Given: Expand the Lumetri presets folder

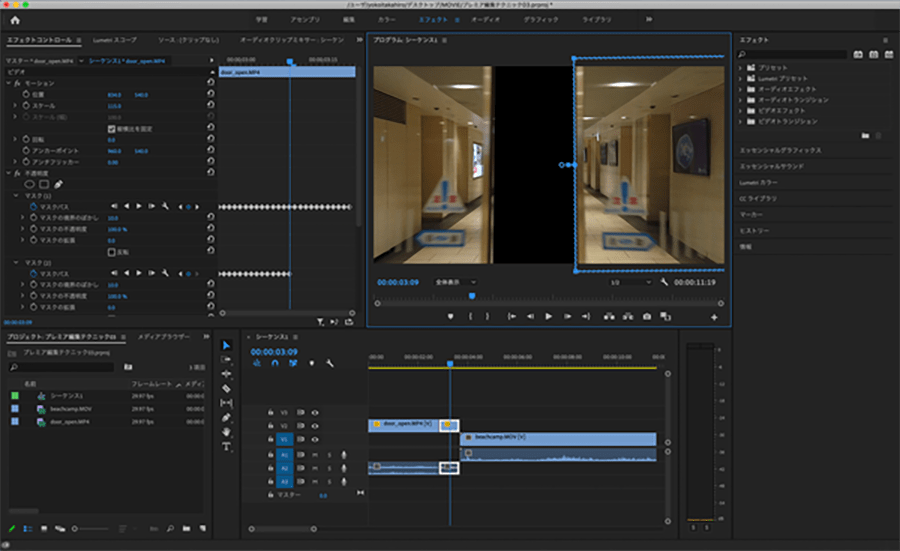Looking at the screenshot, I should (742, 77).
